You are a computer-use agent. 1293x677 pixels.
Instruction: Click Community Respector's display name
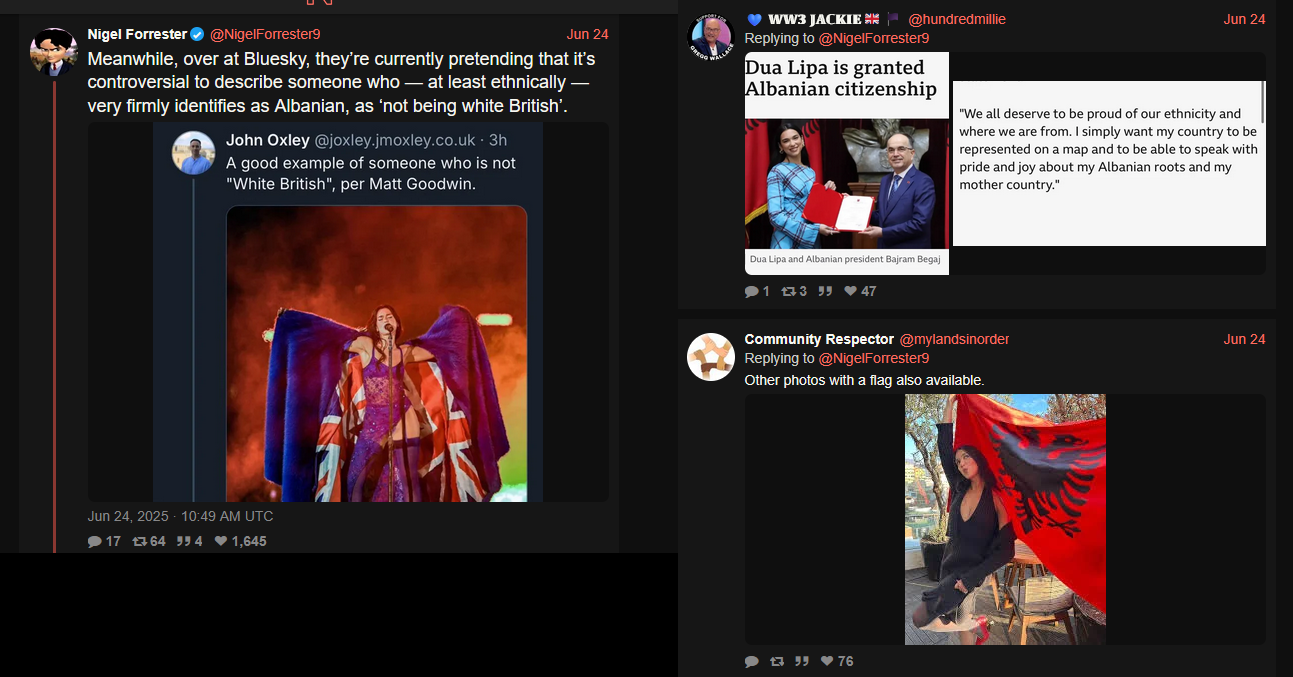click(819, 339)
